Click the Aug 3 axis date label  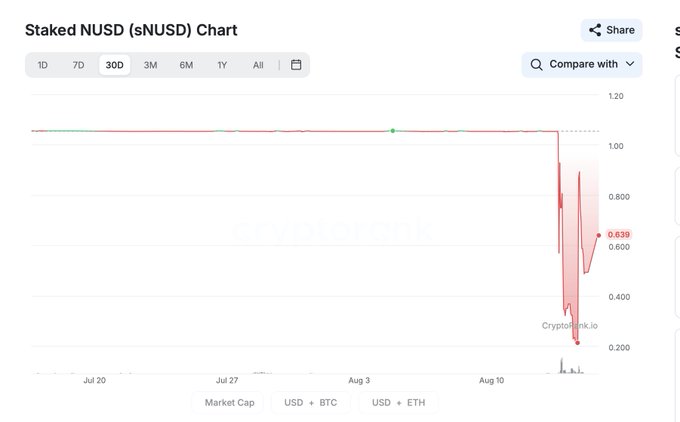pos(359,380)
